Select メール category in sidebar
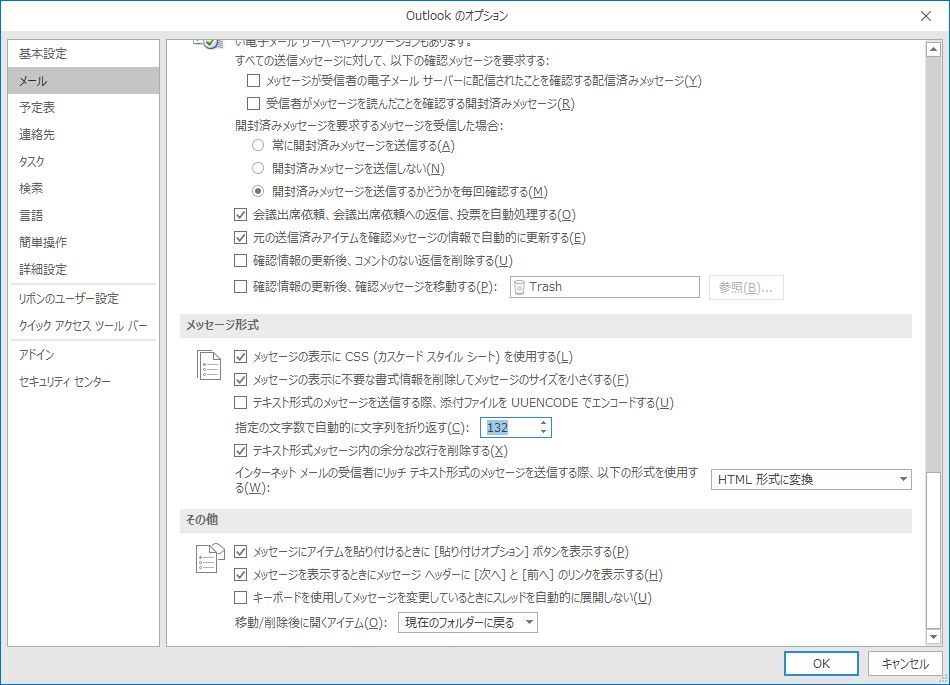950x685 pixels. (x=84, y=81)
